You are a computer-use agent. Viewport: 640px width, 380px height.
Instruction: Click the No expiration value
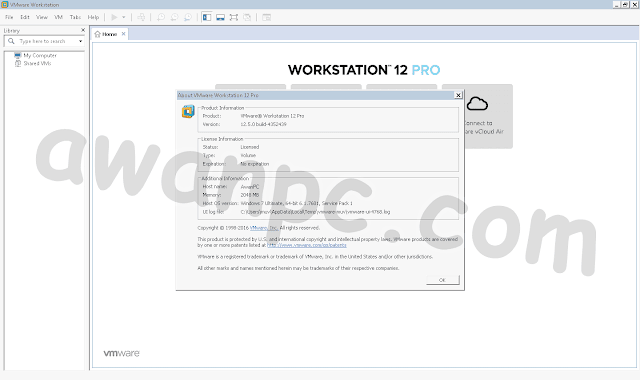pos(254,164)
